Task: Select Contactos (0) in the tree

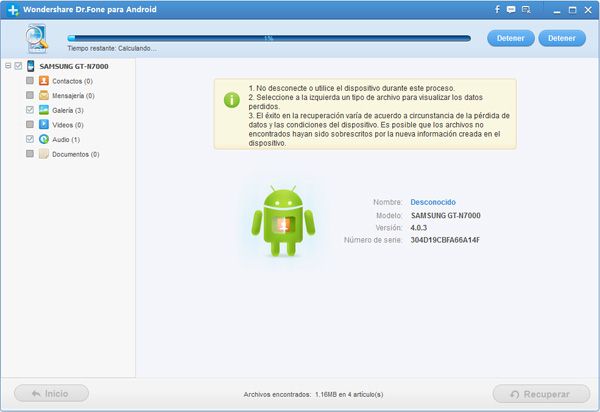Action: click(72, 81)
